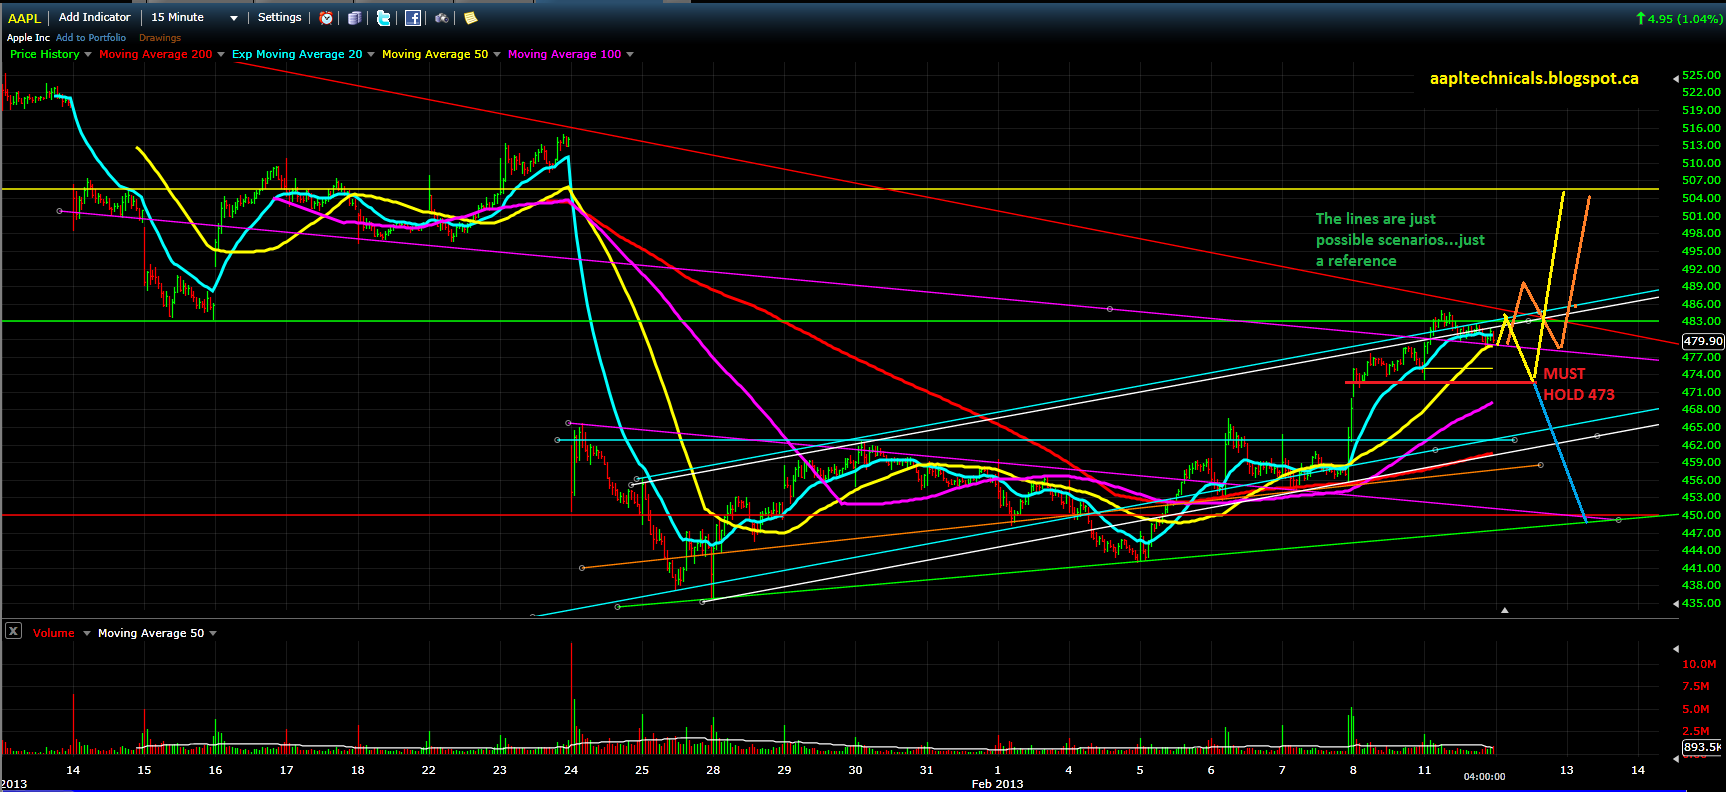The width and height of the screenshot is (1727, 792).
Task: Share chart via Twitter icon
Action: coord(384,18)
